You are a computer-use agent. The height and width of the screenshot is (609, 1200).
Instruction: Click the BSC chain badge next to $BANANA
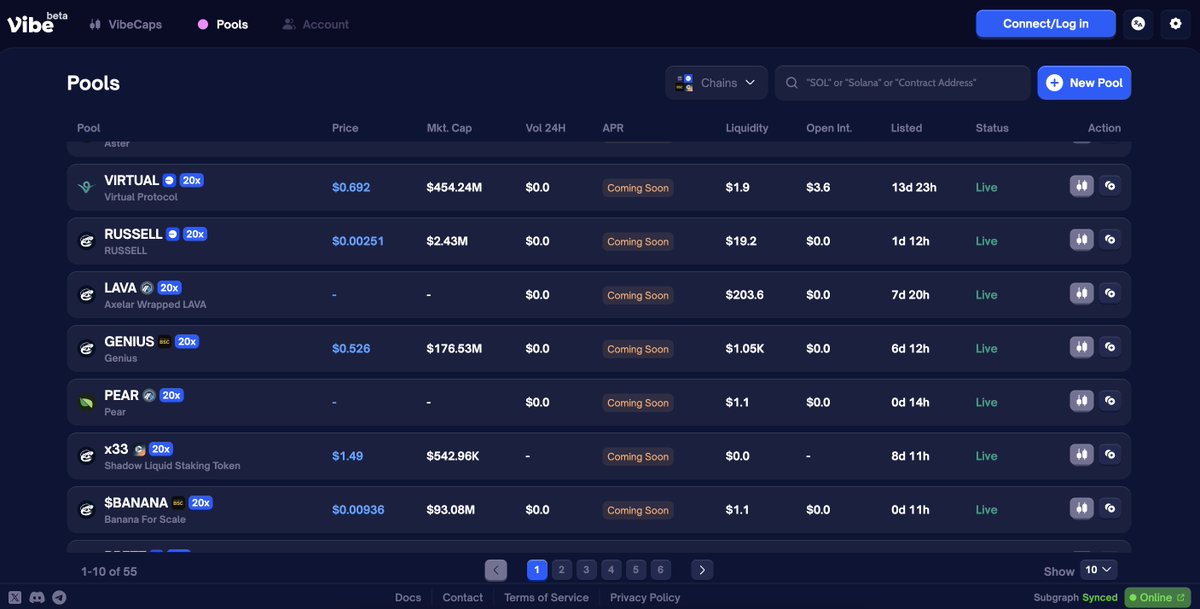pos(178,503)
